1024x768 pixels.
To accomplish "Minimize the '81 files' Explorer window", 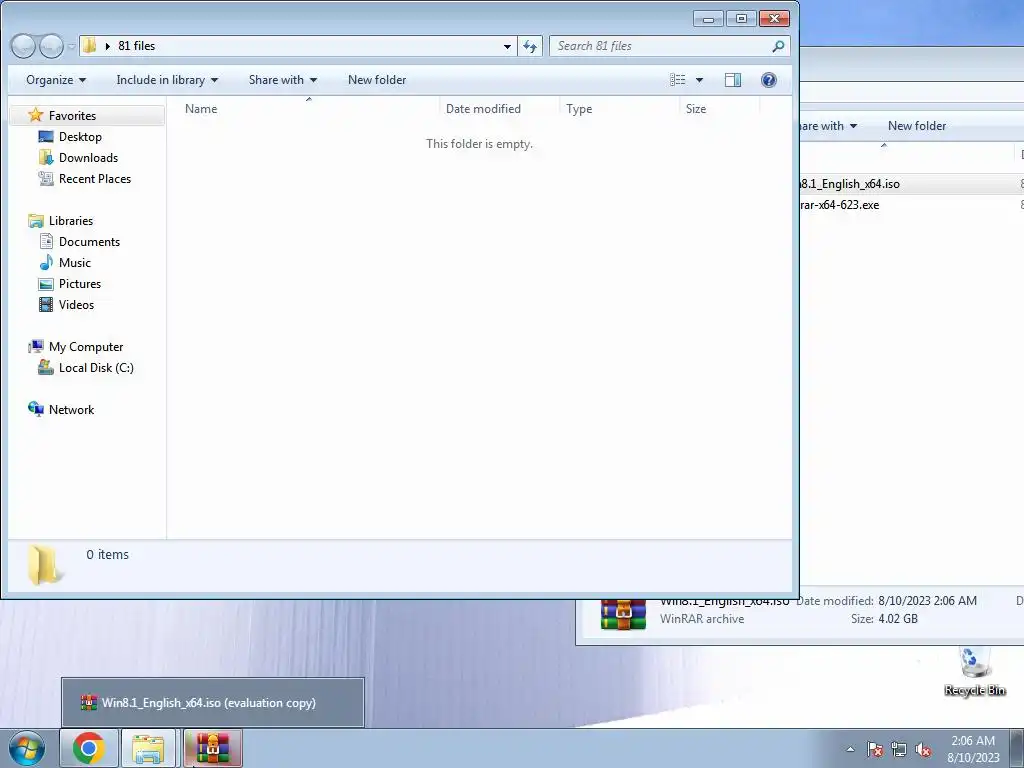I will [x=708, y=19].
